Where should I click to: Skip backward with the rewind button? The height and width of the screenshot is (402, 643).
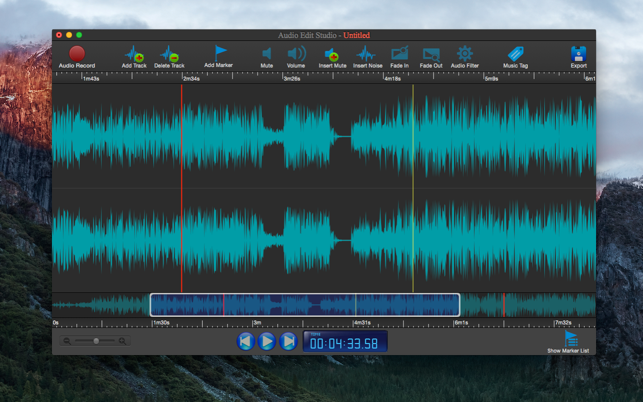(246, 342)
